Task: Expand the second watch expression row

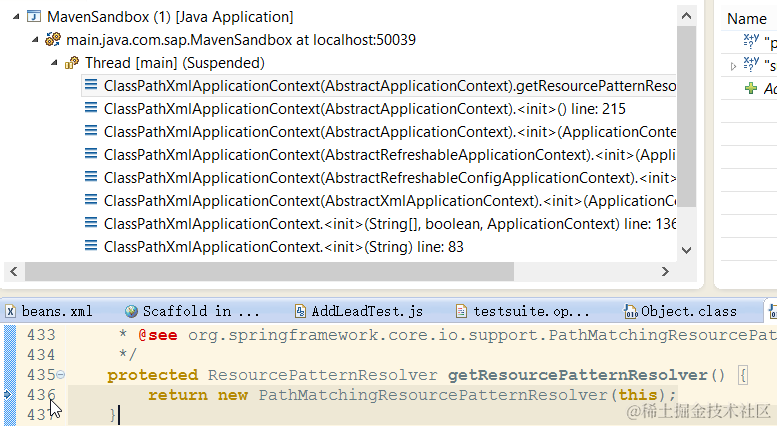Action: point(733,66)
